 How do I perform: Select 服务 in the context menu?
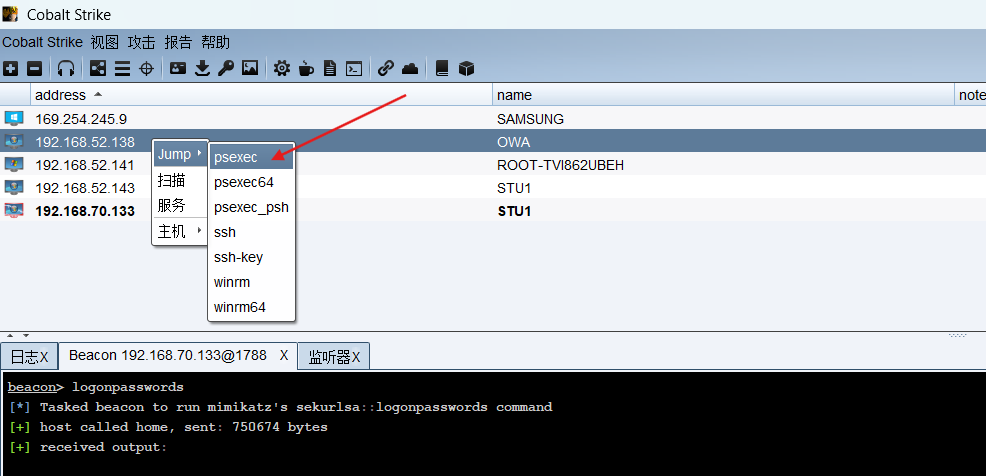180,206
